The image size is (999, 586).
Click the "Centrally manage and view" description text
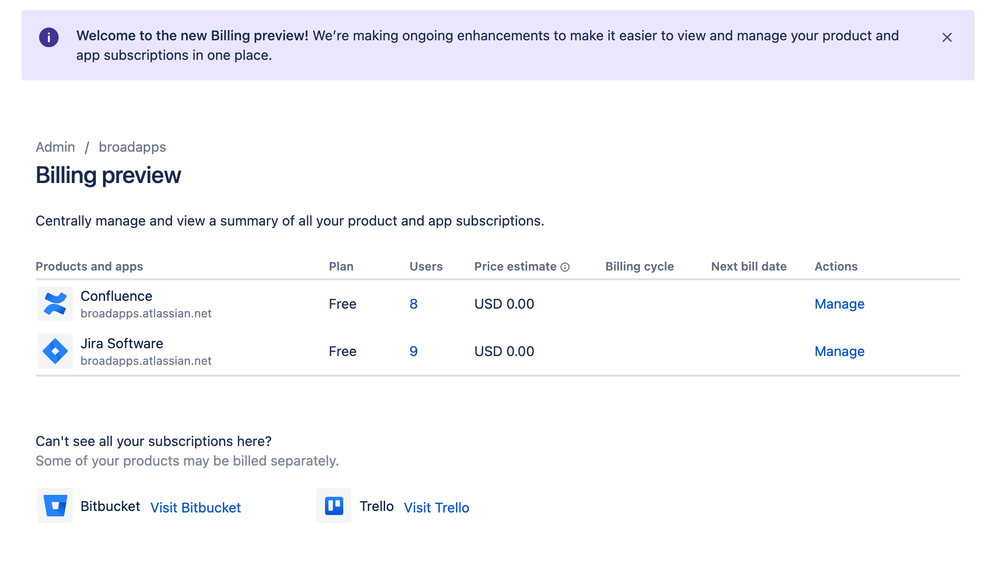tap(290, 221)
